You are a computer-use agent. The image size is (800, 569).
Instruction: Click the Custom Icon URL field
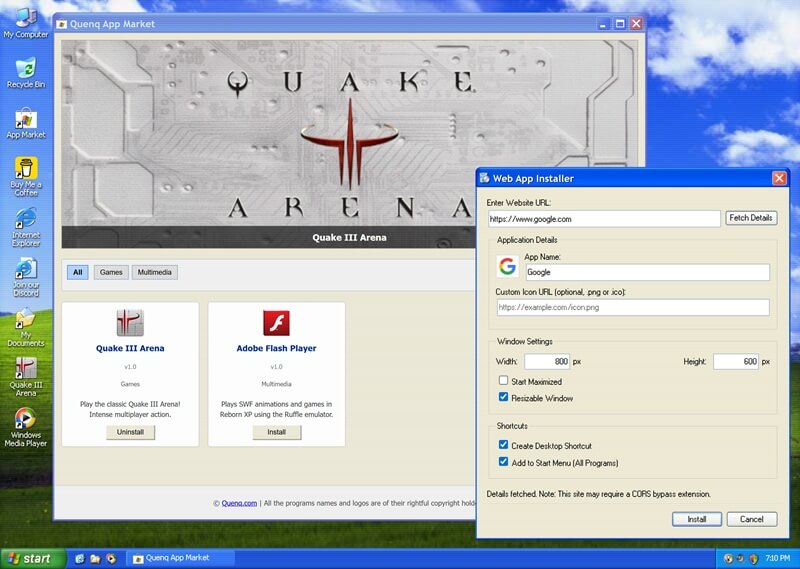[633, 307]
